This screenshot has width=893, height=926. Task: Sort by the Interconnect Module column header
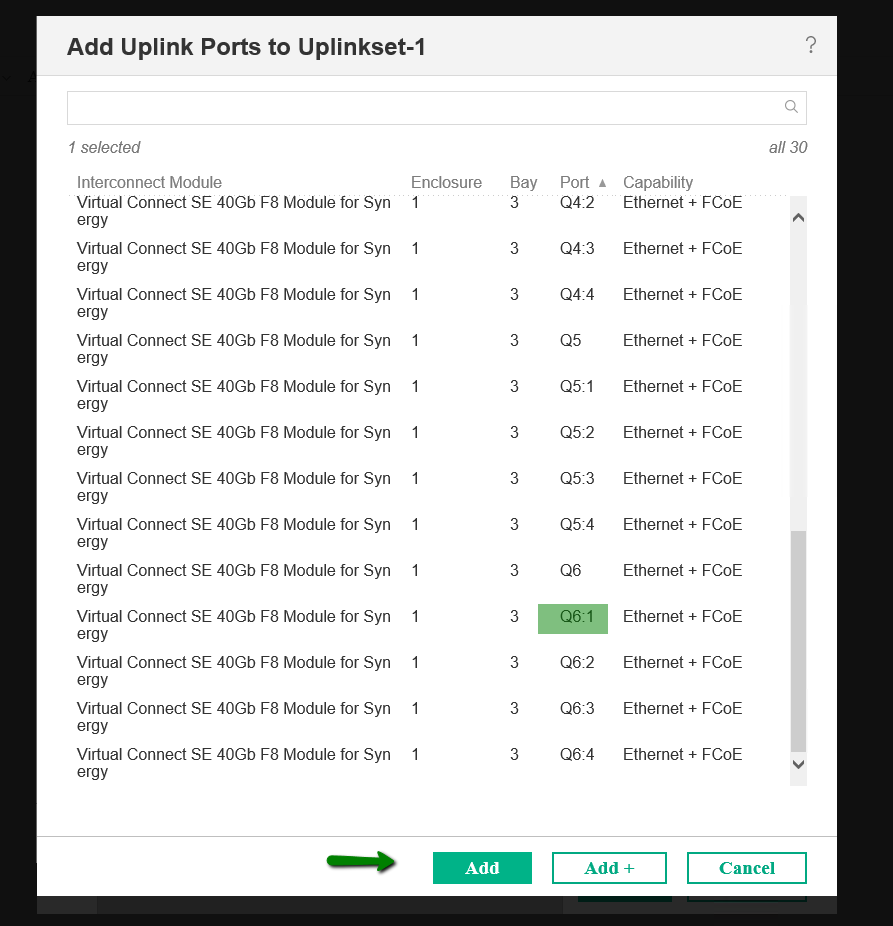tap(149, 182)
